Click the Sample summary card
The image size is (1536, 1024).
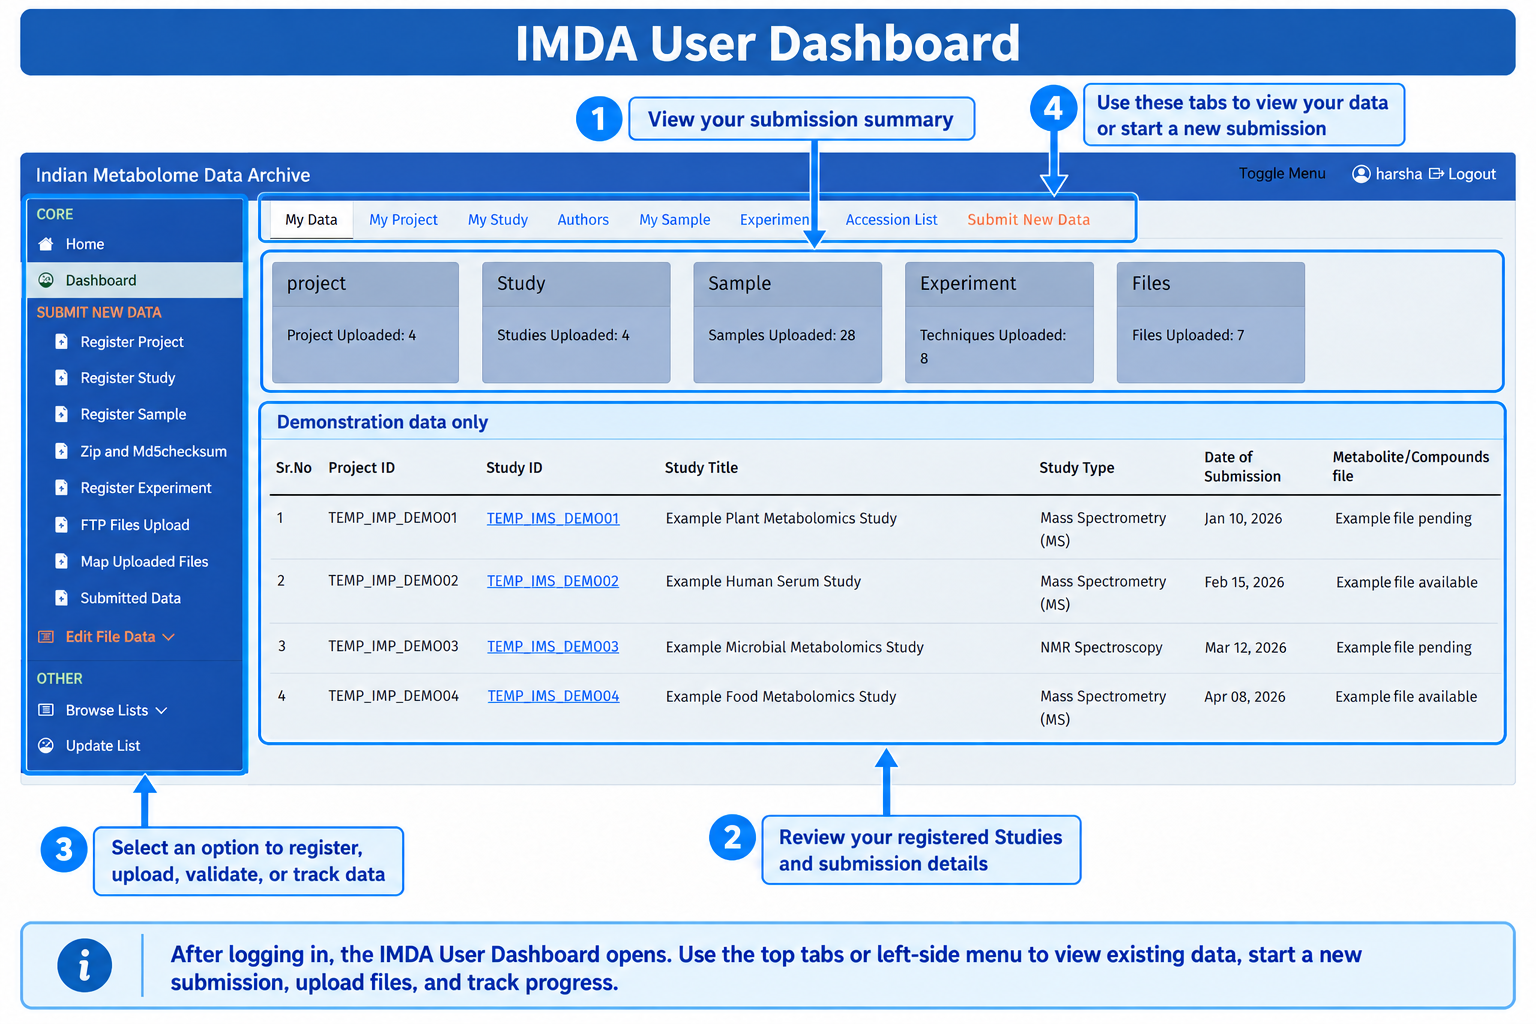point(788,323)
